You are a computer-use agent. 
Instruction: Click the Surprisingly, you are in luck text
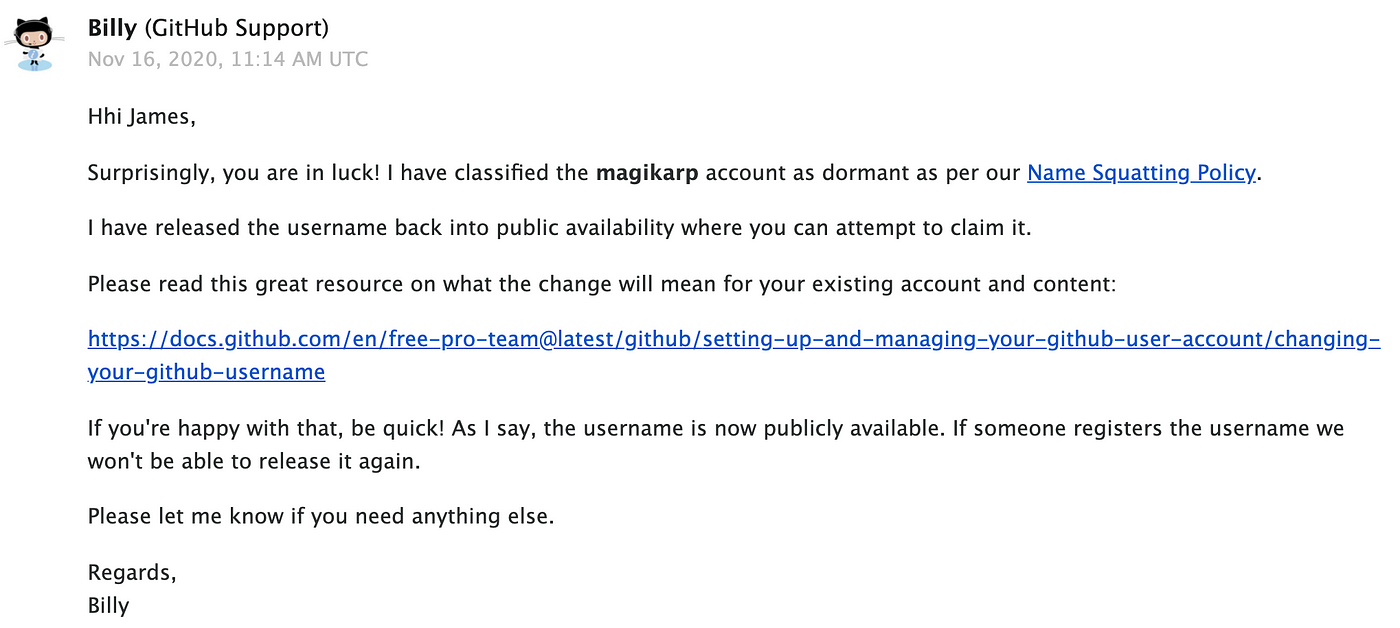(x=234, y=173)
